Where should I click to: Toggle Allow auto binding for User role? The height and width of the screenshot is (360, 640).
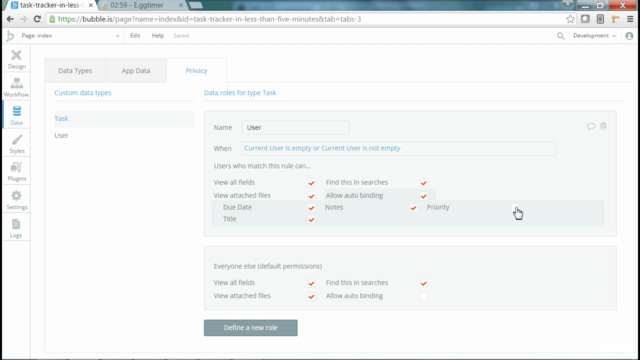click(x=424, y=196)
